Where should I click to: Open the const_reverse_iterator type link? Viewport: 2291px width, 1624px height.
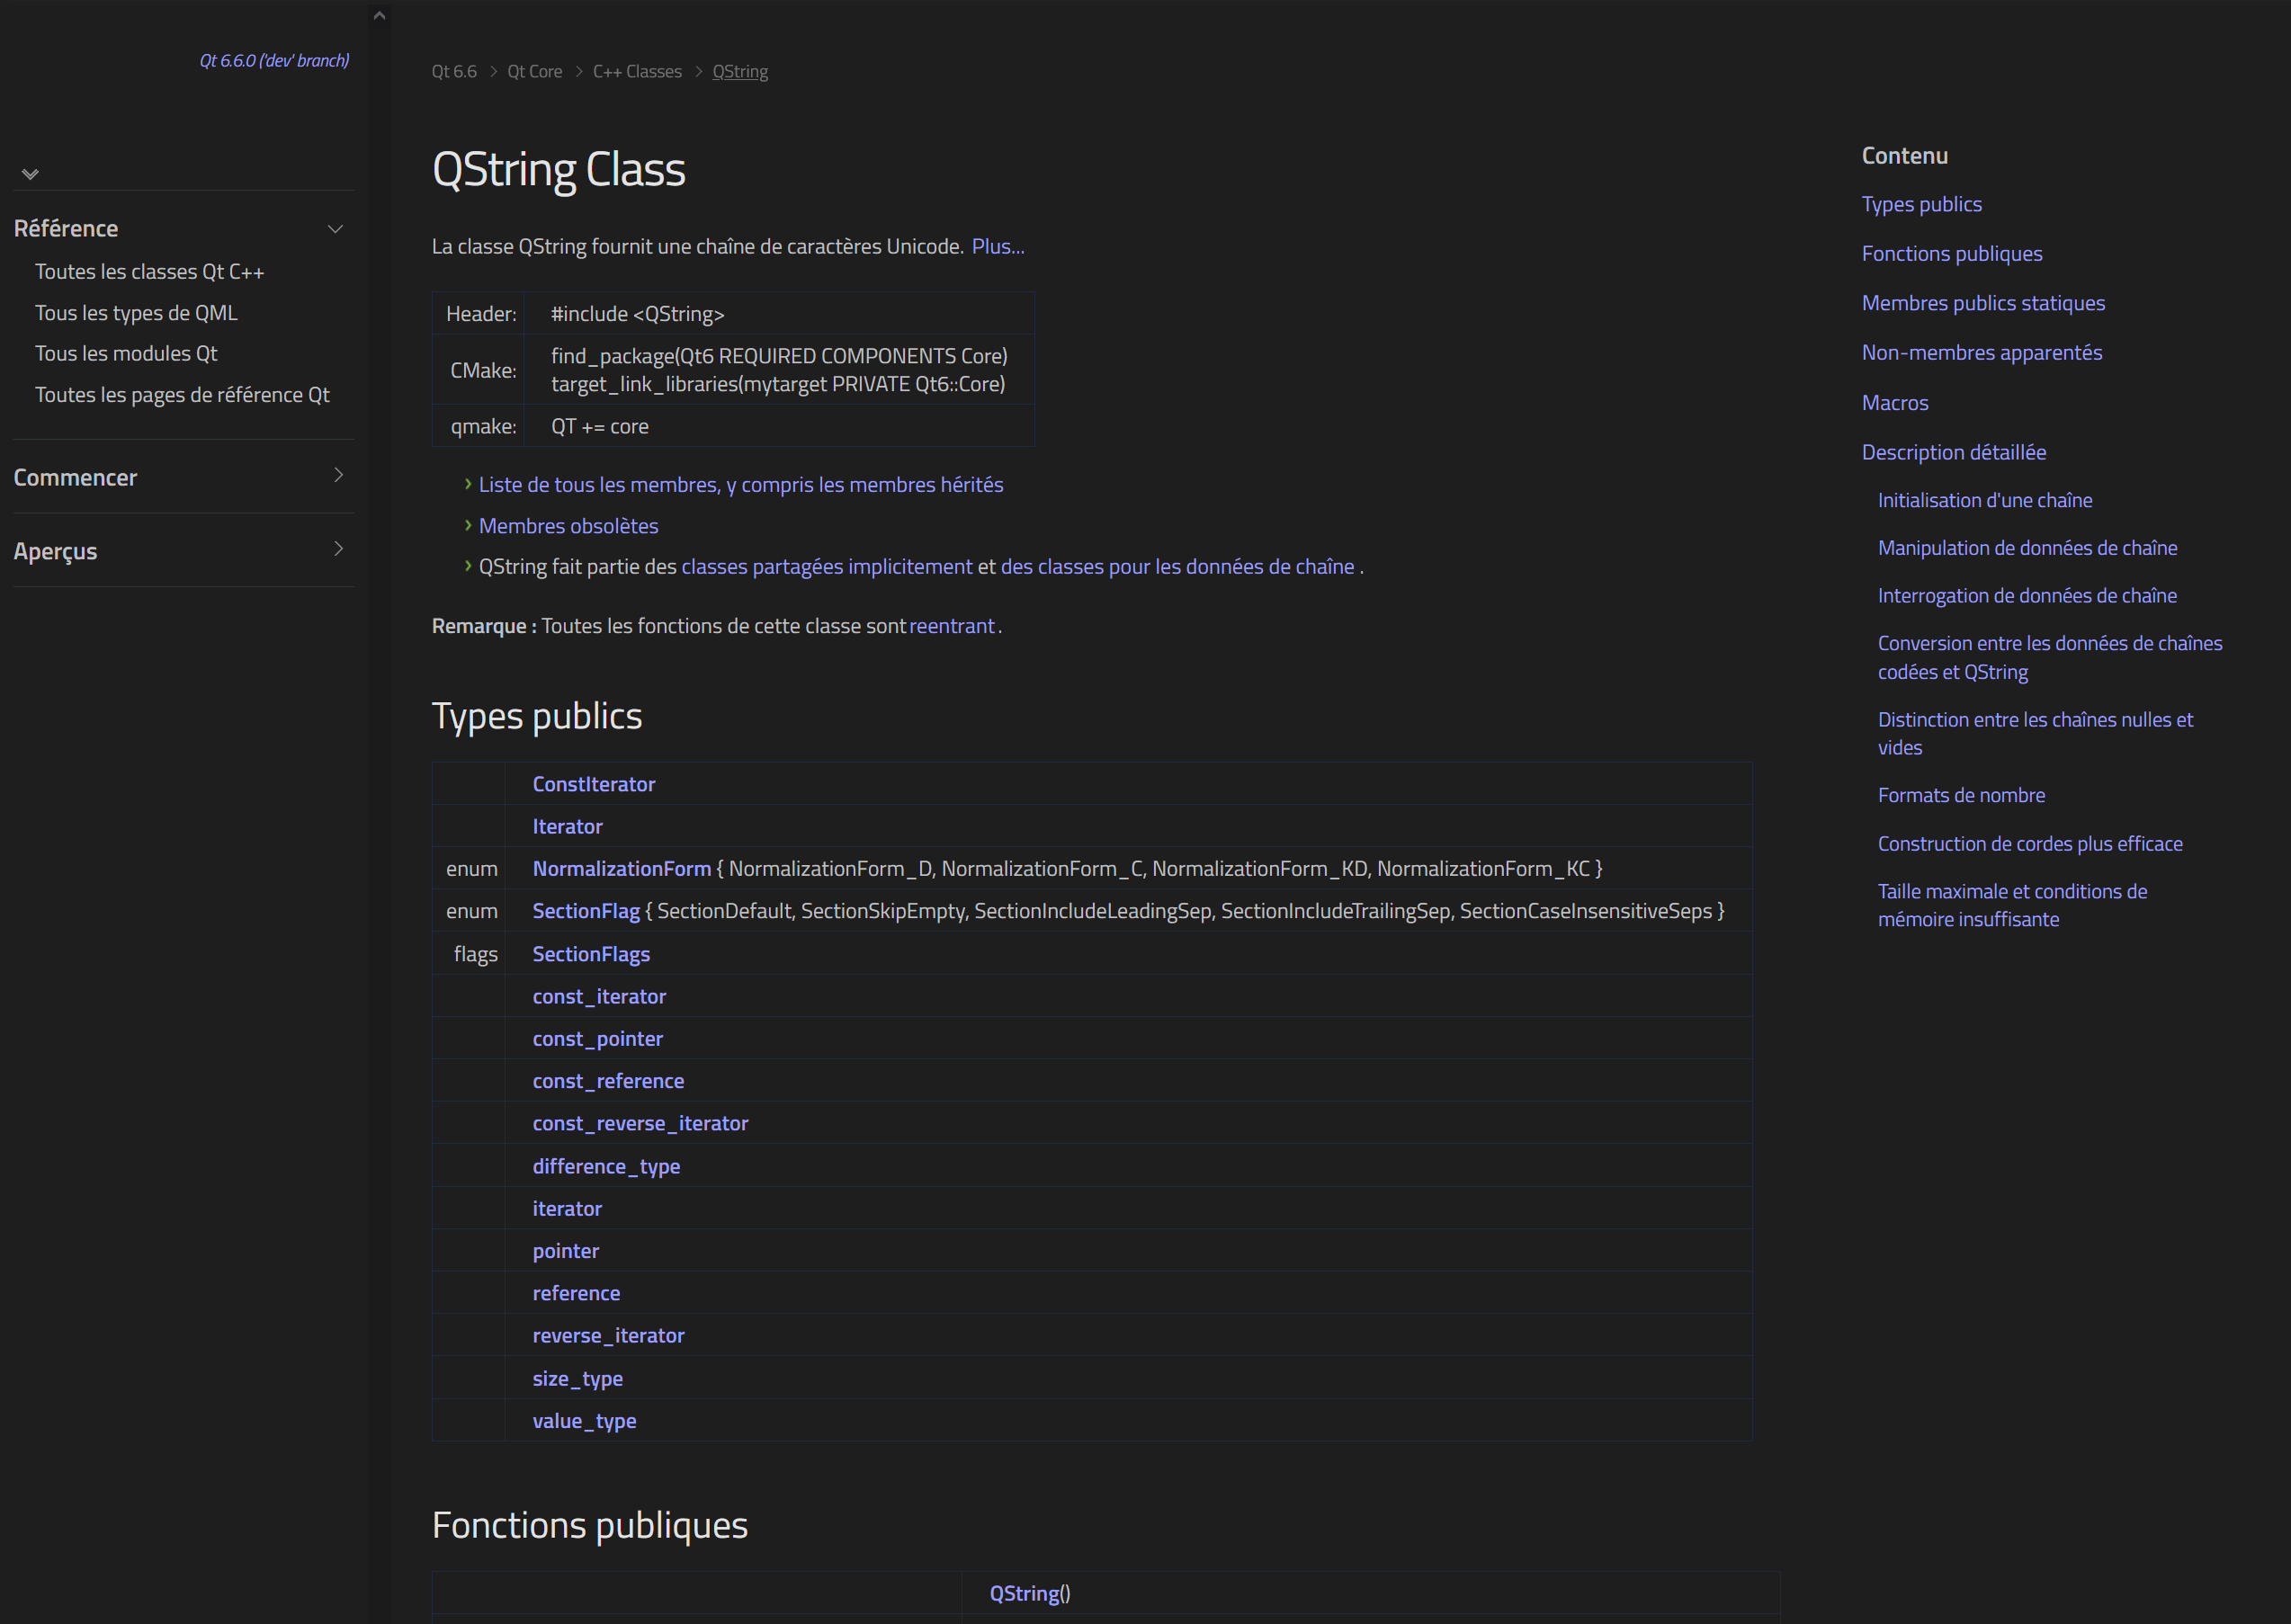click(640, 1124)
